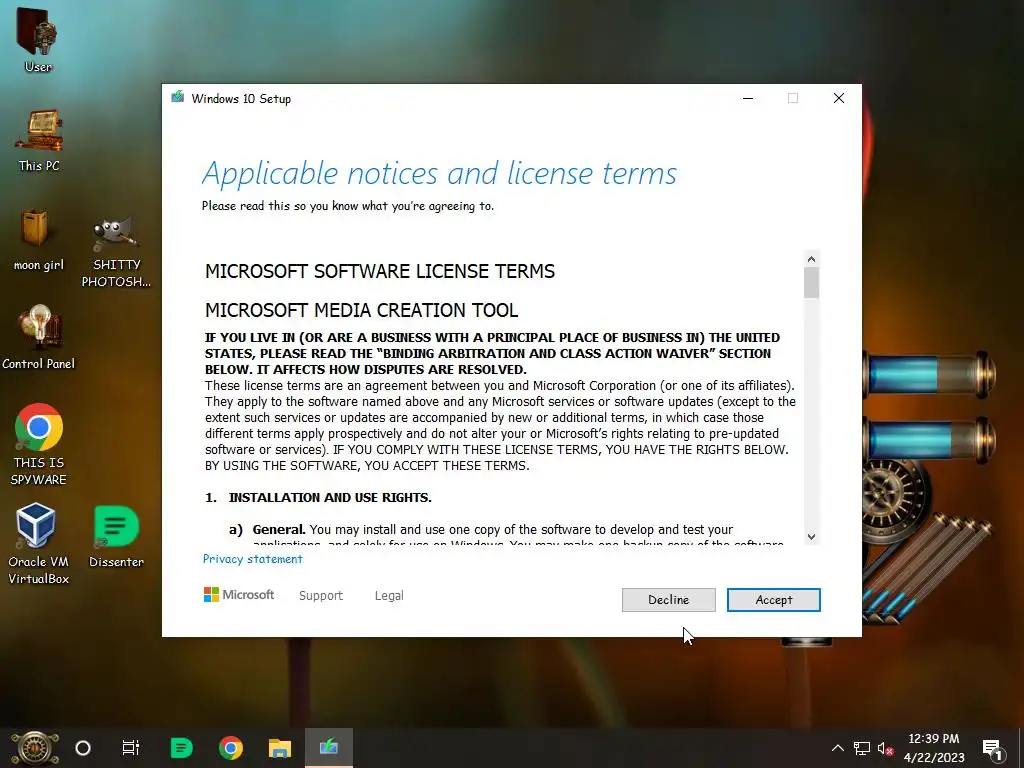Click the license text scroll up arrow
Viewport: 1024px width, 768px height.
click(x=811, y=259)
